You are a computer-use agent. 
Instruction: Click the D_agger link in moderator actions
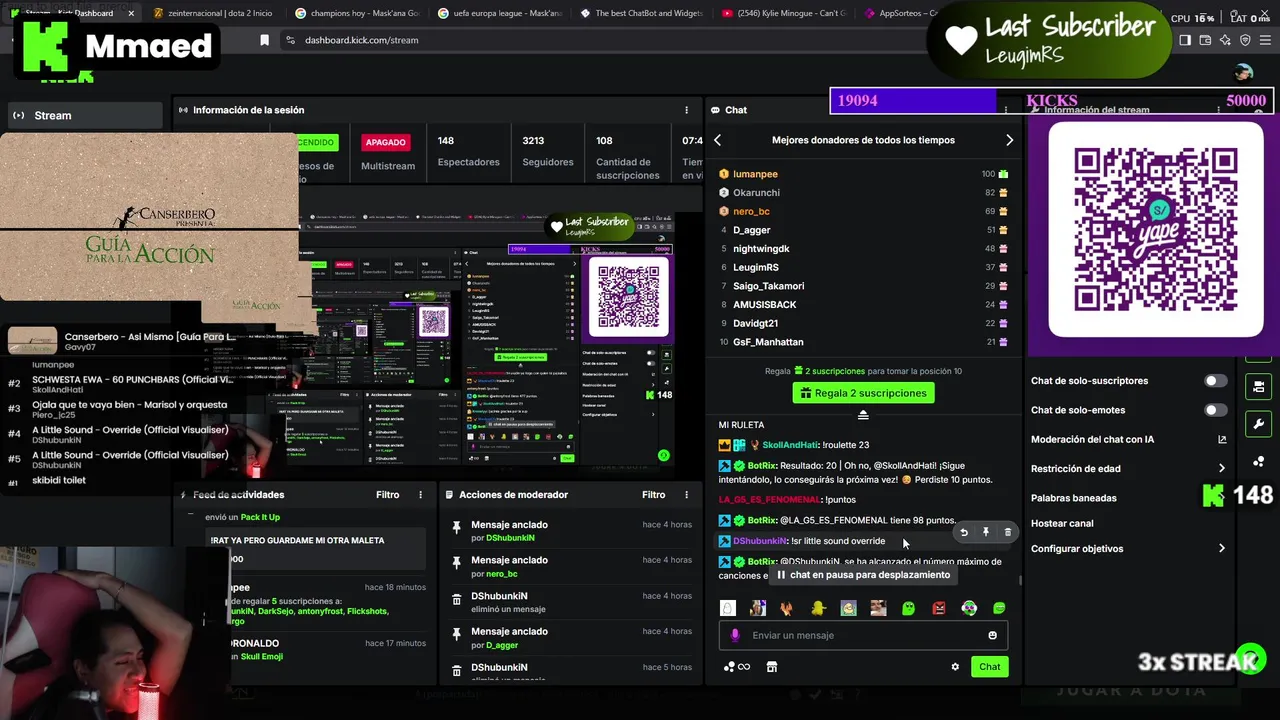click(502, 646)
